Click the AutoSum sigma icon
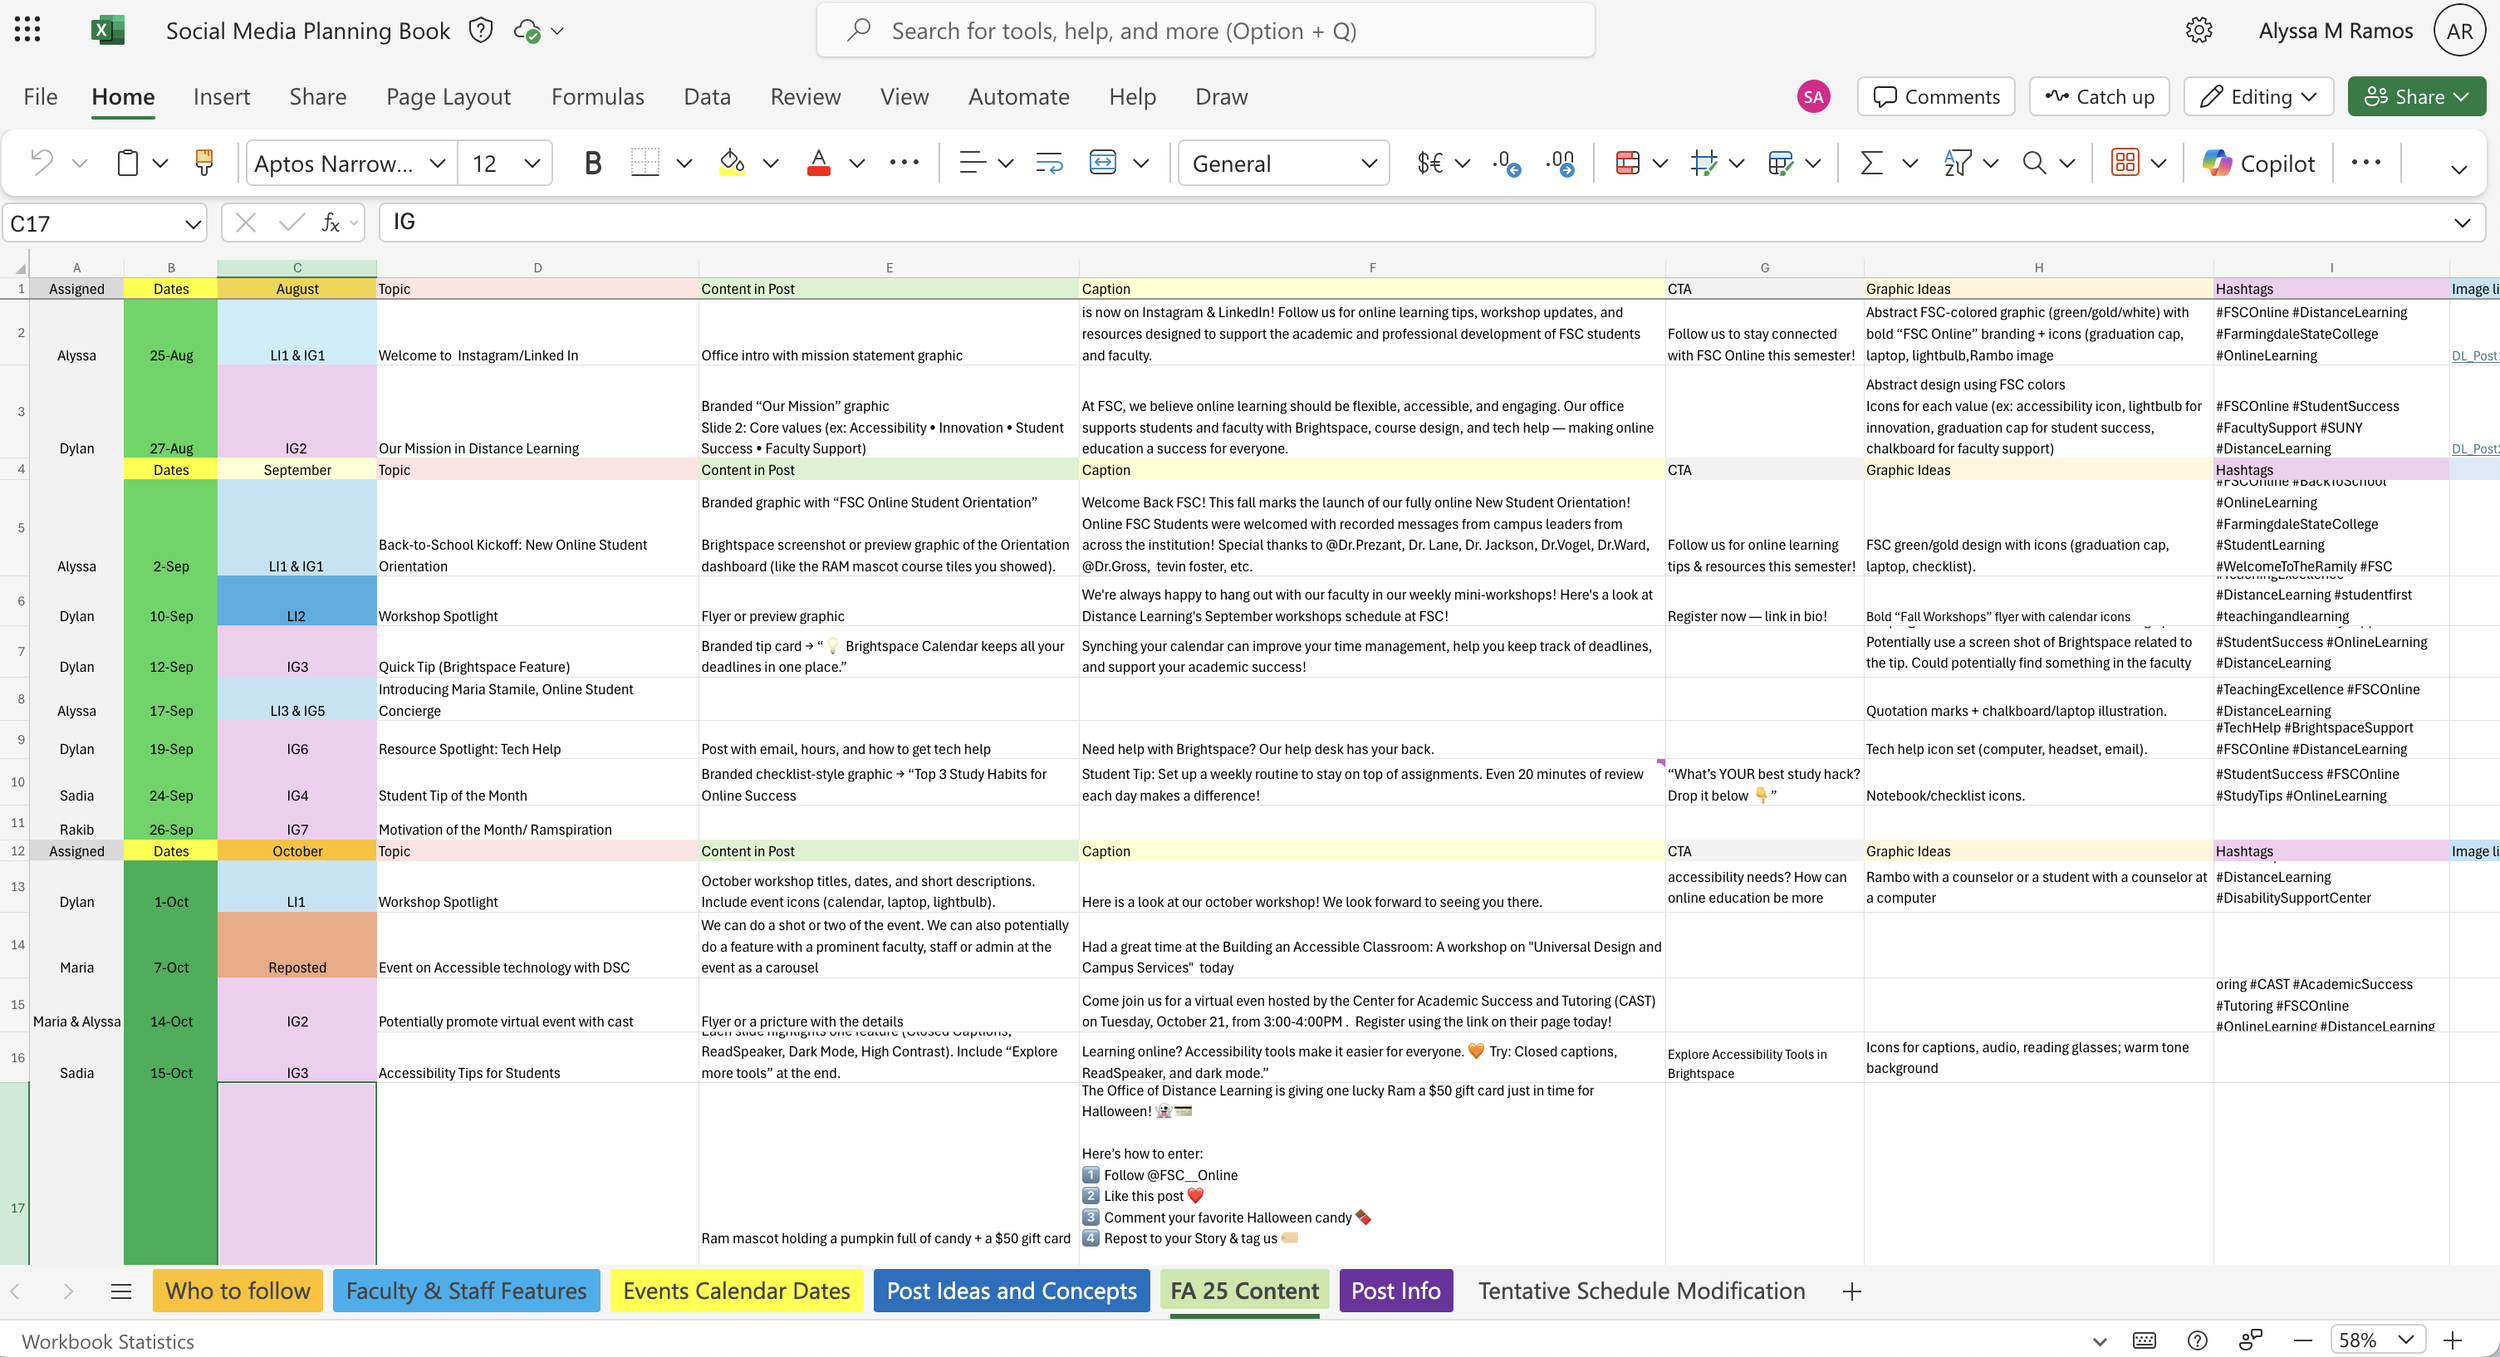 (x=1871, y=162)
